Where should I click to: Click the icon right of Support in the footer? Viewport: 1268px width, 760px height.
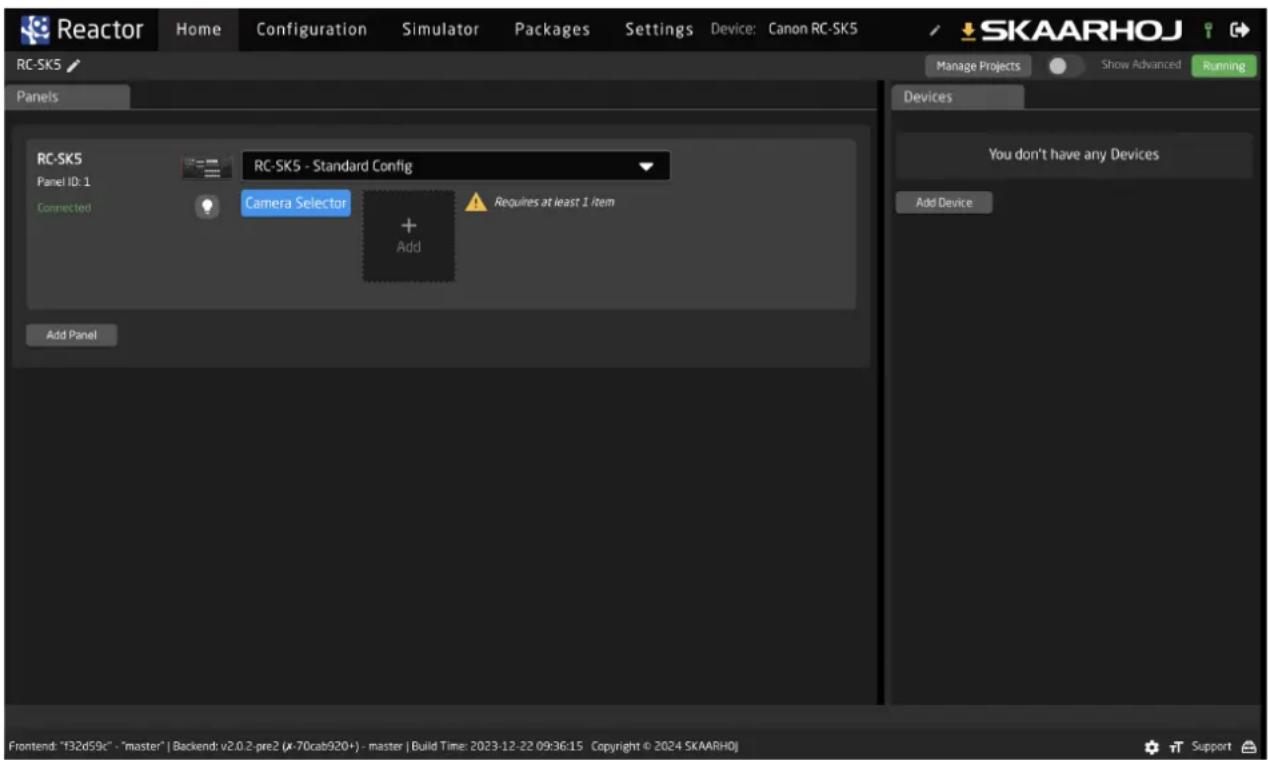pos(1248,747)
